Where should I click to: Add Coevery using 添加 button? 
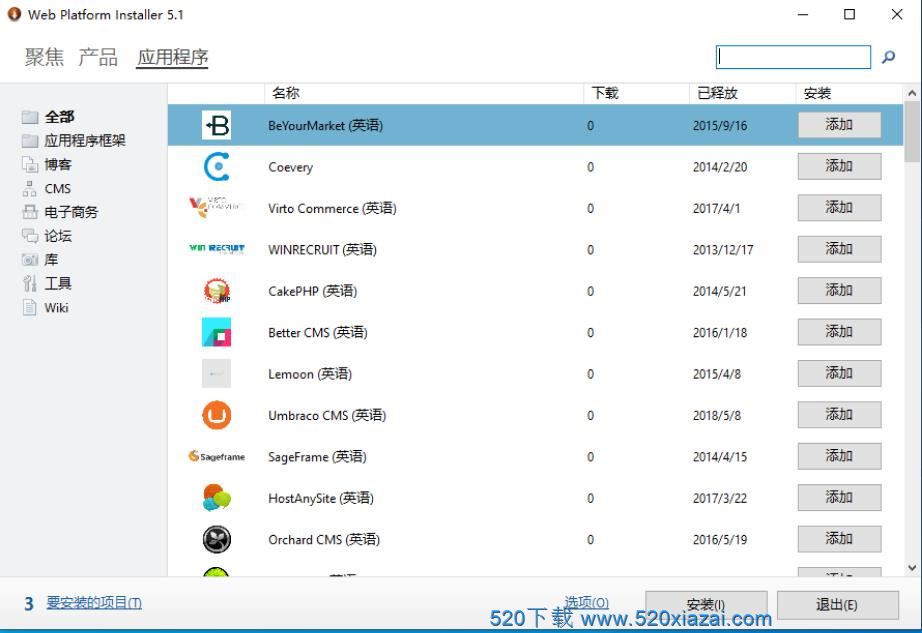pos(839,166)
